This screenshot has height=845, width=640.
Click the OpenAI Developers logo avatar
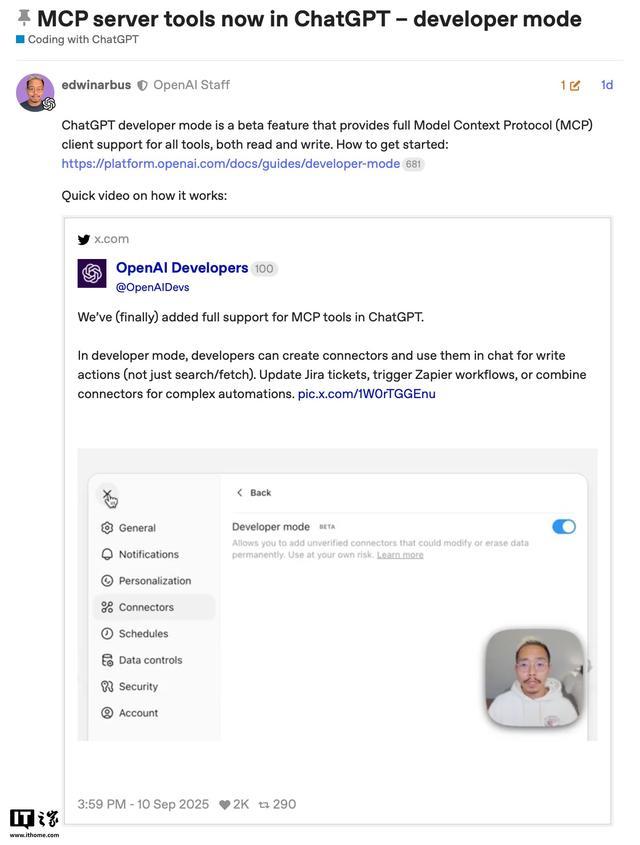92,274
